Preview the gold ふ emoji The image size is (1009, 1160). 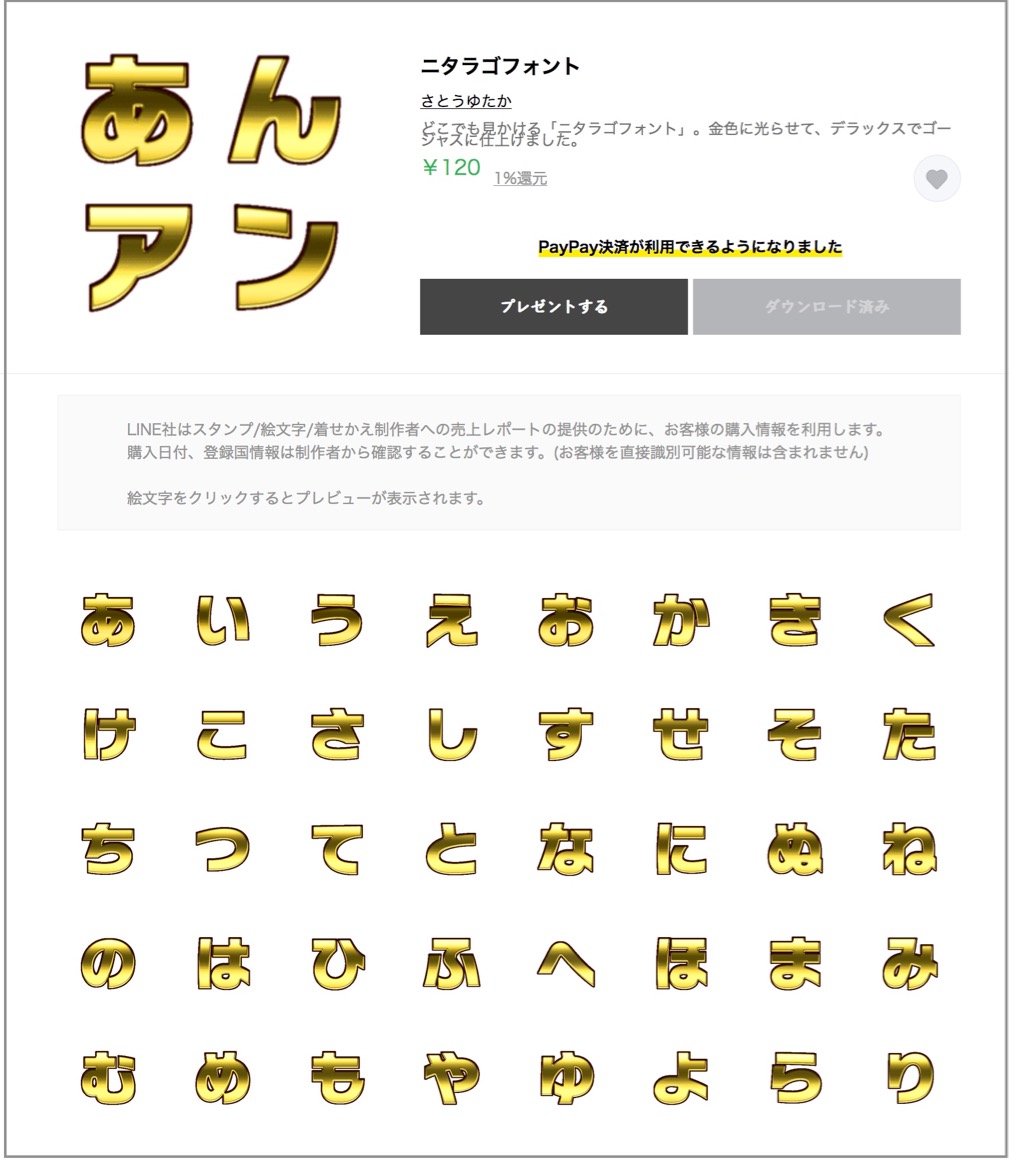pyautogui.click(x=451, y=963)
